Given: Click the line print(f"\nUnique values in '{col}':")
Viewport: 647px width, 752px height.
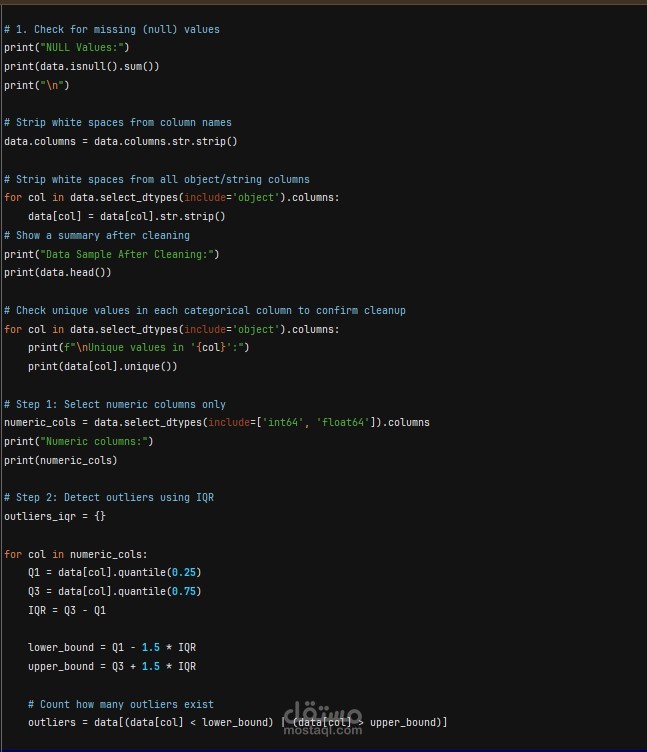Looking at the screenshot, I should point(139,347).
